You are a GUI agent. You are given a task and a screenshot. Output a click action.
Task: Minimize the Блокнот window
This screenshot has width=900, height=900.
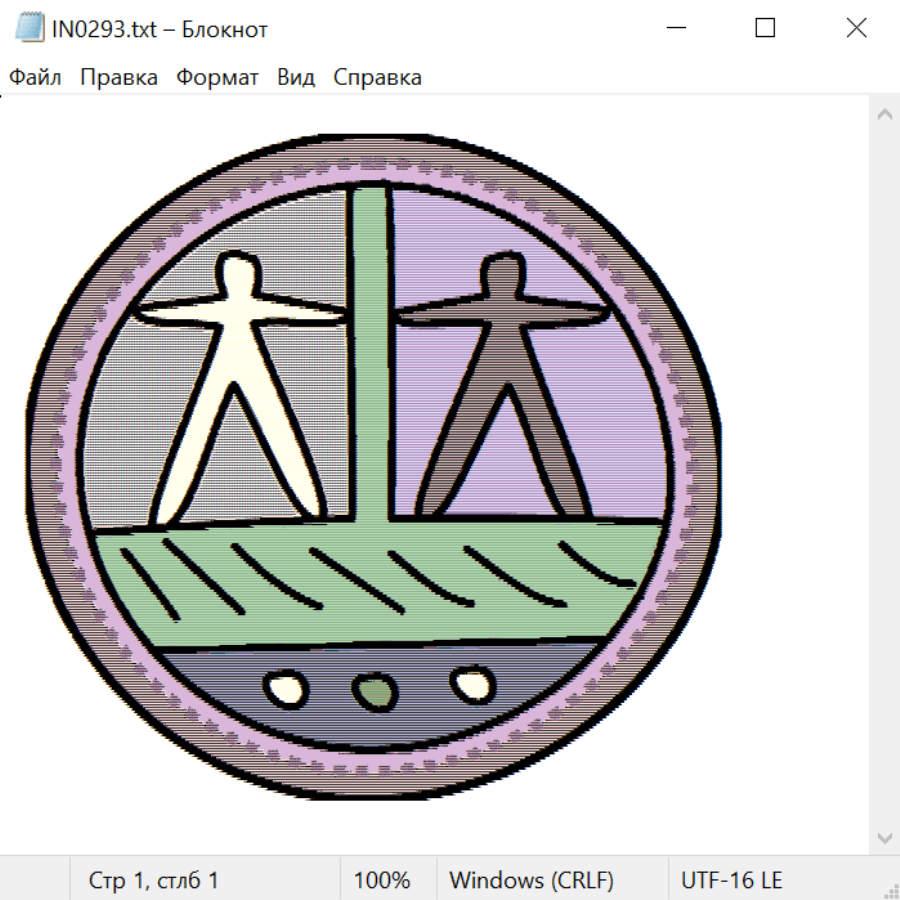674,29
